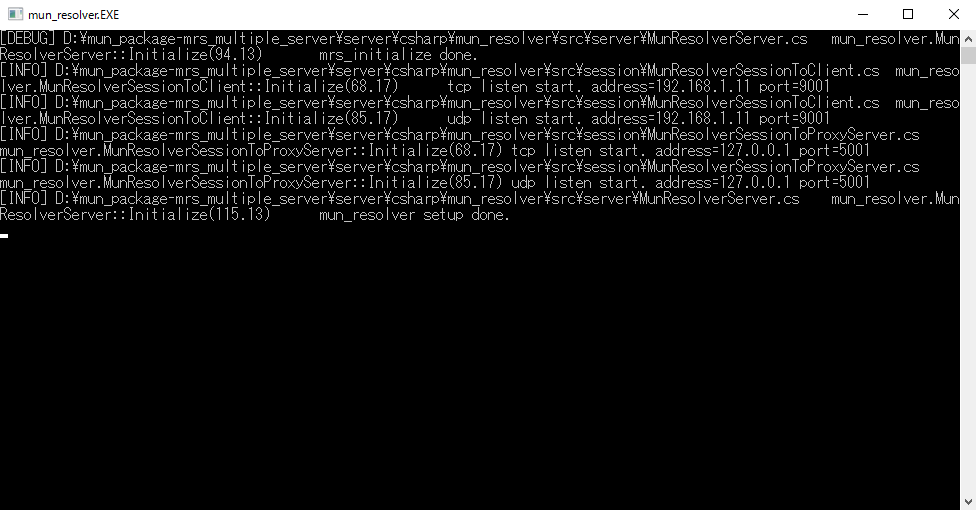This screenshot has height=510, width=976.
Task: Click the Initialize(115.13) text
Action: [199, 215]
